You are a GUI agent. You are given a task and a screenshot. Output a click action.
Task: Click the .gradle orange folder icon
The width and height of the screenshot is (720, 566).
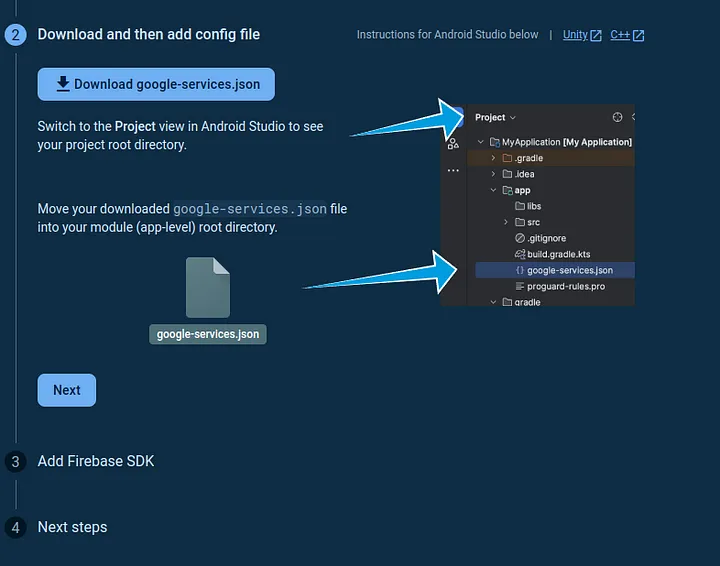click(507, 158)
